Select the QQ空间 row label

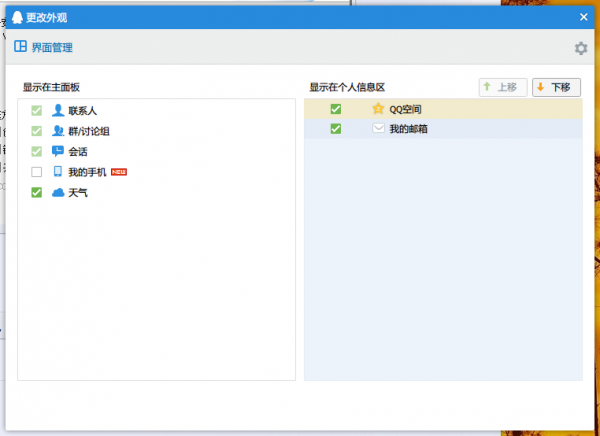[406, 109]
